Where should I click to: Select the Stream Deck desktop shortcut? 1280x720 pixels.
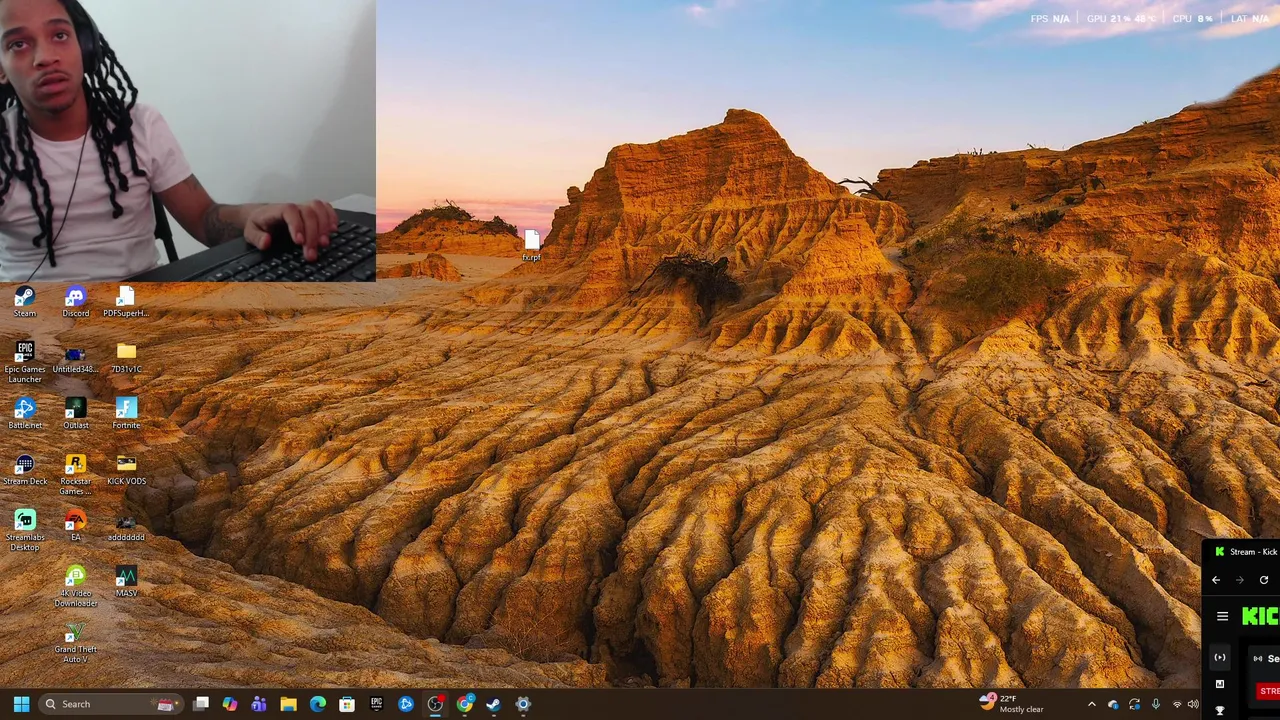25,469
